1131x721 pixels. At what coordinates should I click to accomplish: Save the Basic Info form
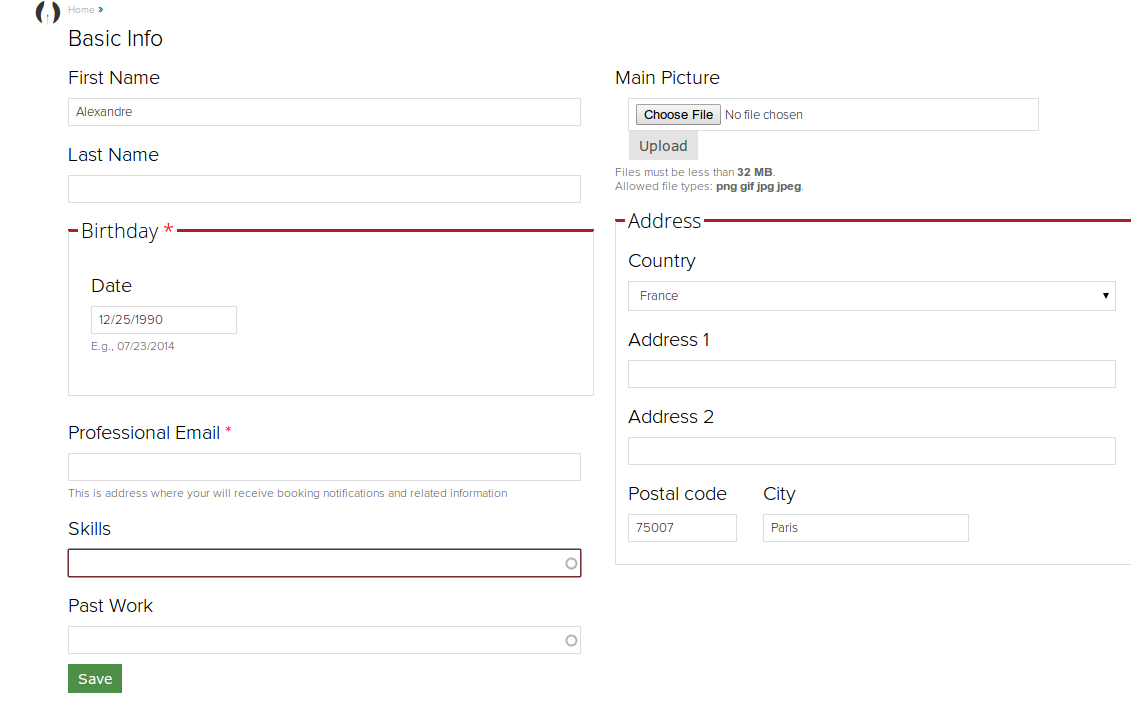pyautogui.click(x=95, y=678)
